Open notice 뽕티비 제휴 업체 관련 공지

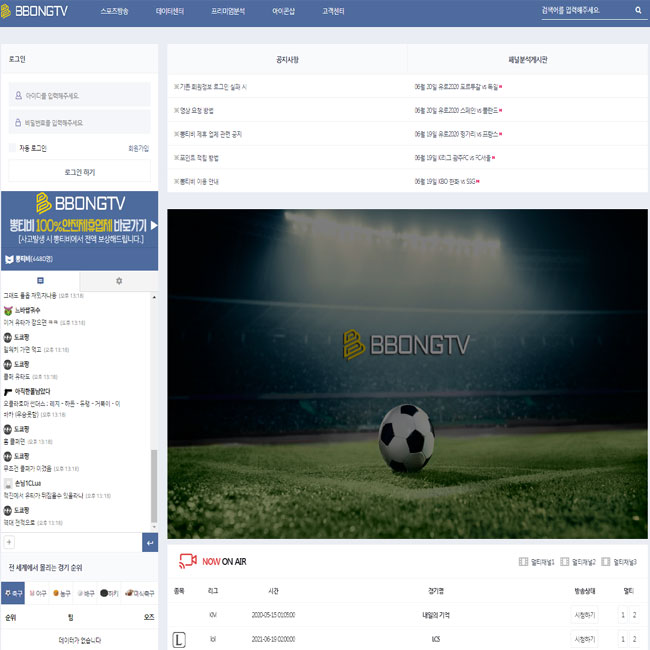tap(208, 134)
